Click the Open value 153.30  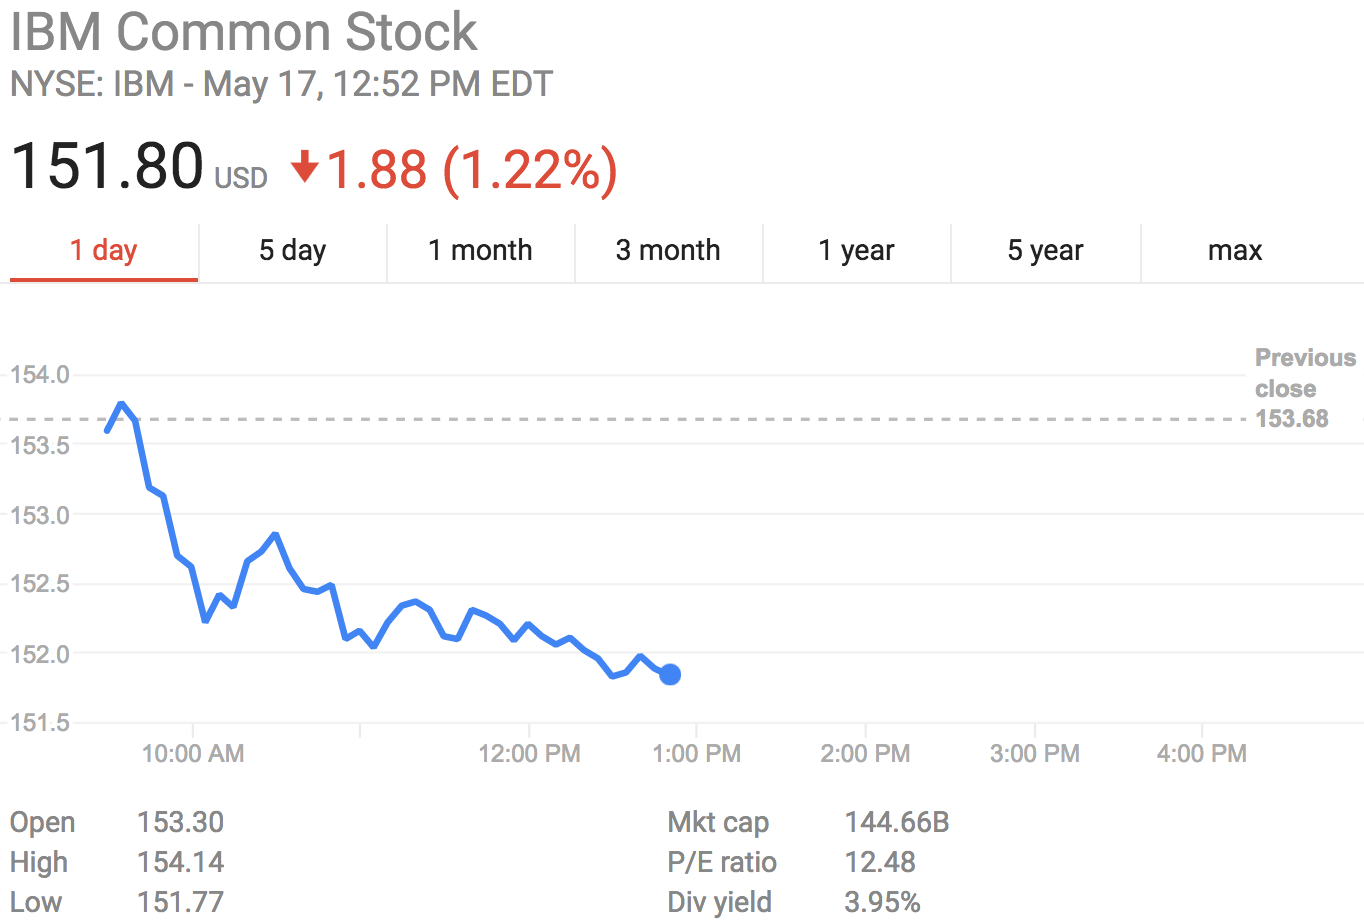pyautogui.click(x=180, y=823)
